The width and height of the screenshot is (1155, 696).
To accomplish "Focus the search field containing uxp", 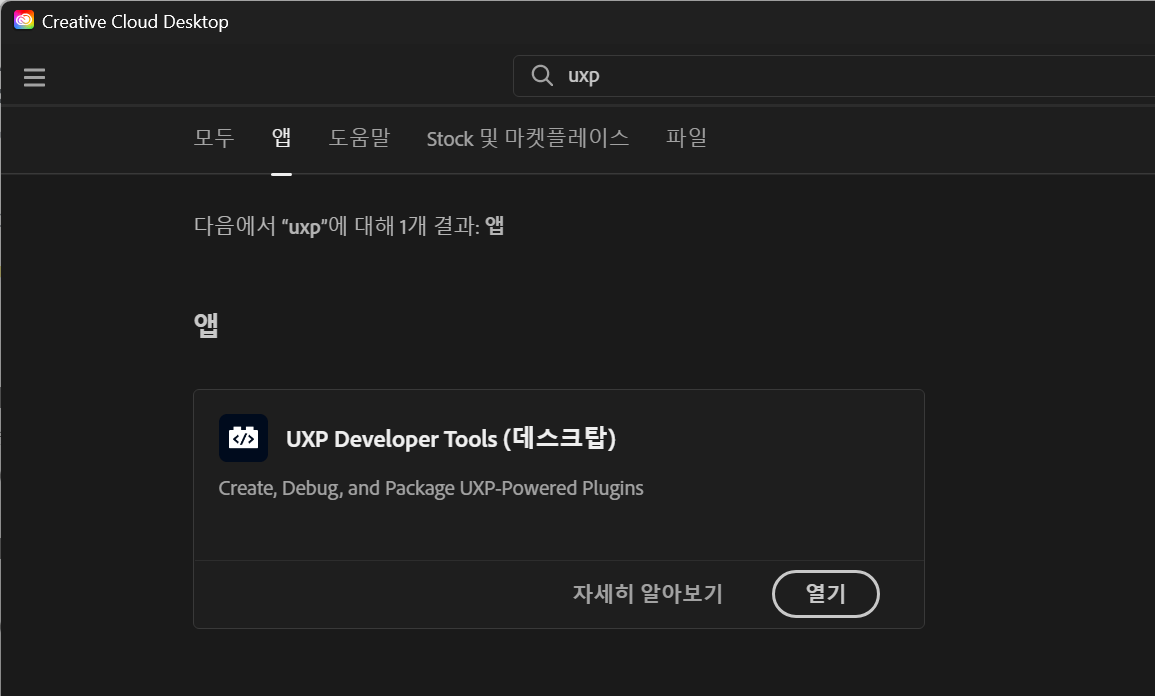I will tap(834, 76).
